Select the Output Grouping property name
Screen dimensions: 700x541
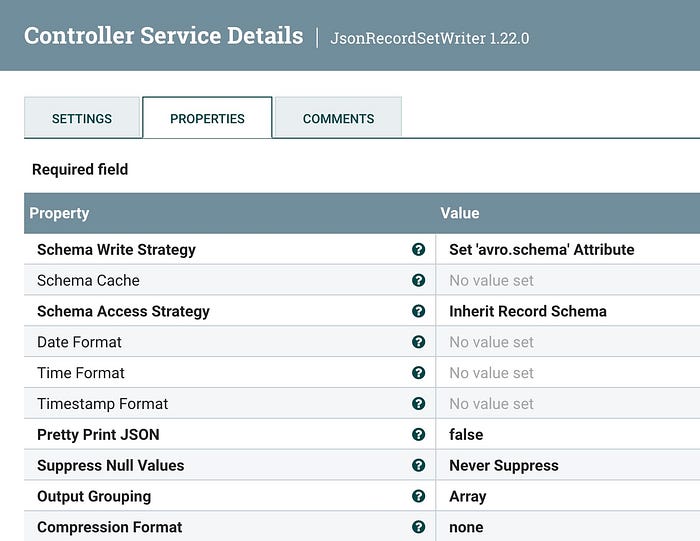(94, 496)
